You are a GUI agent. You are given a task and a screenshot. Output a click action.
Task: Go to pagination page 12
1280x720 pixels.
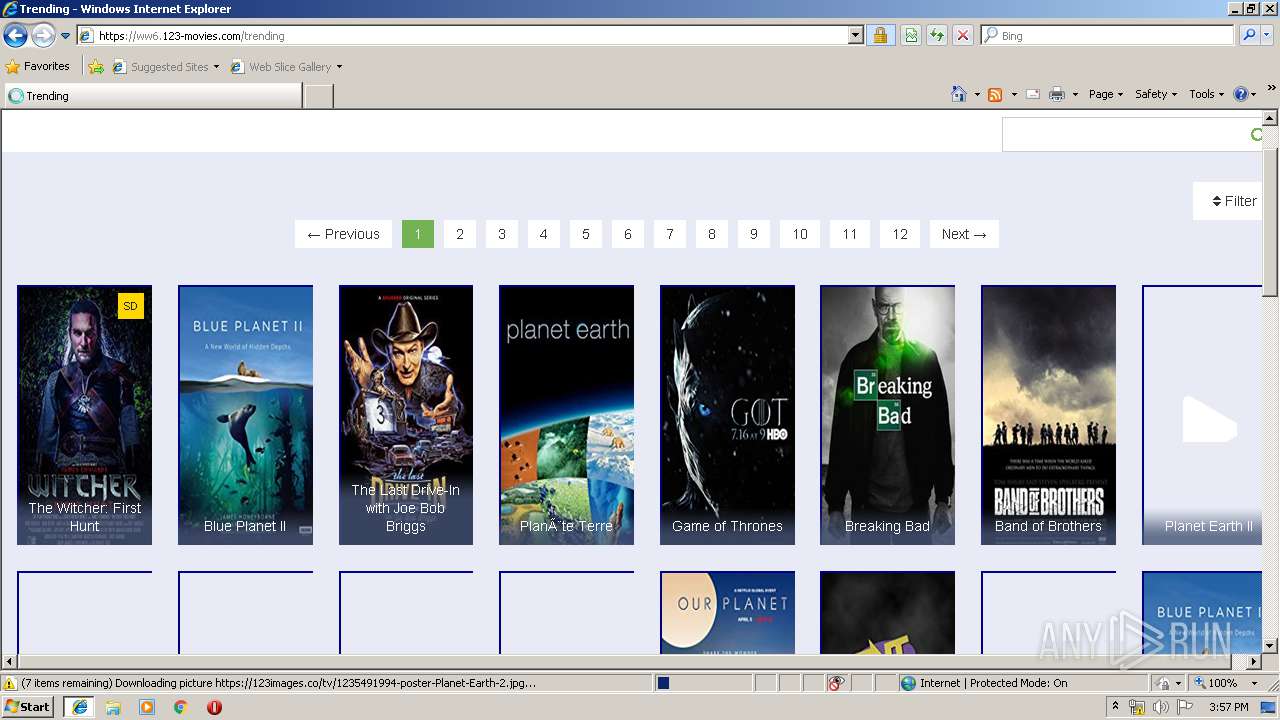pyautogui.click(x=900, y=234)
